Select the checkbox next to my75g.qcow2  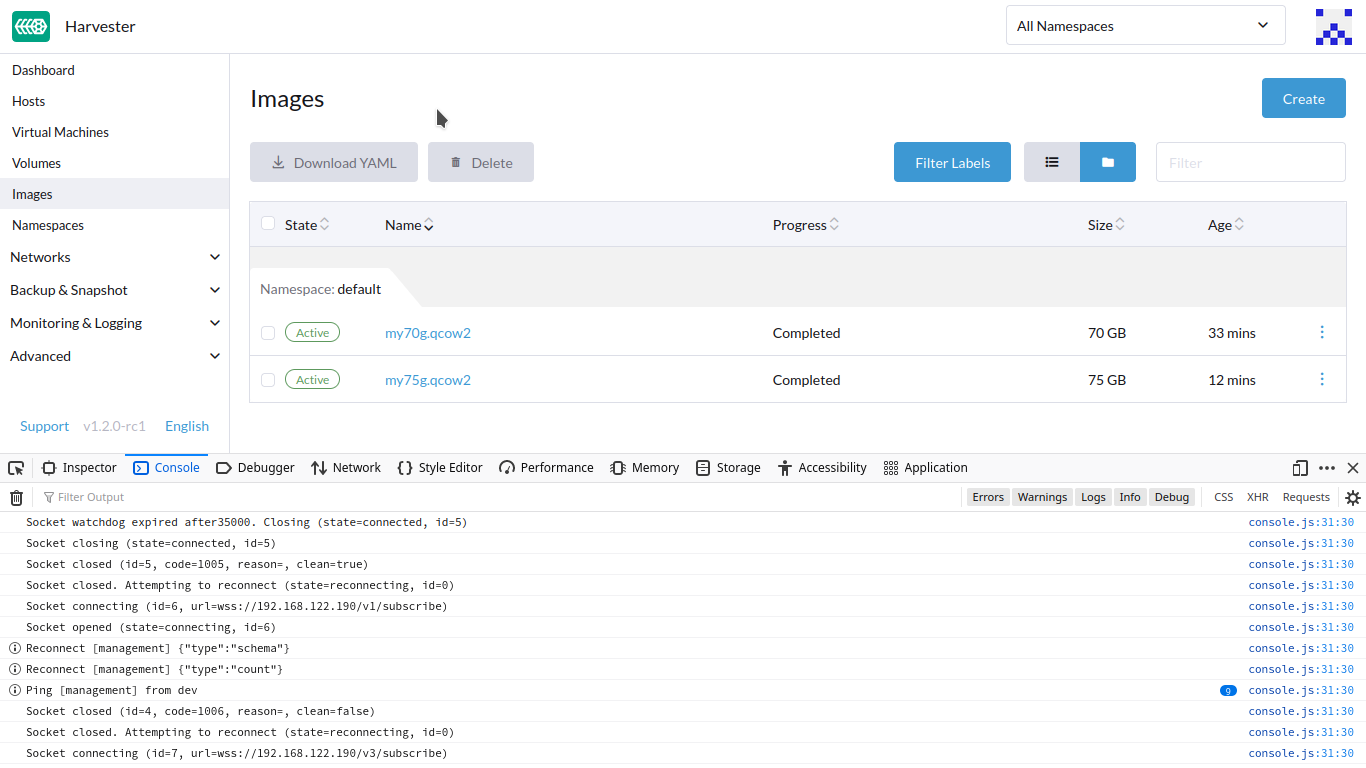coord(268,379)
